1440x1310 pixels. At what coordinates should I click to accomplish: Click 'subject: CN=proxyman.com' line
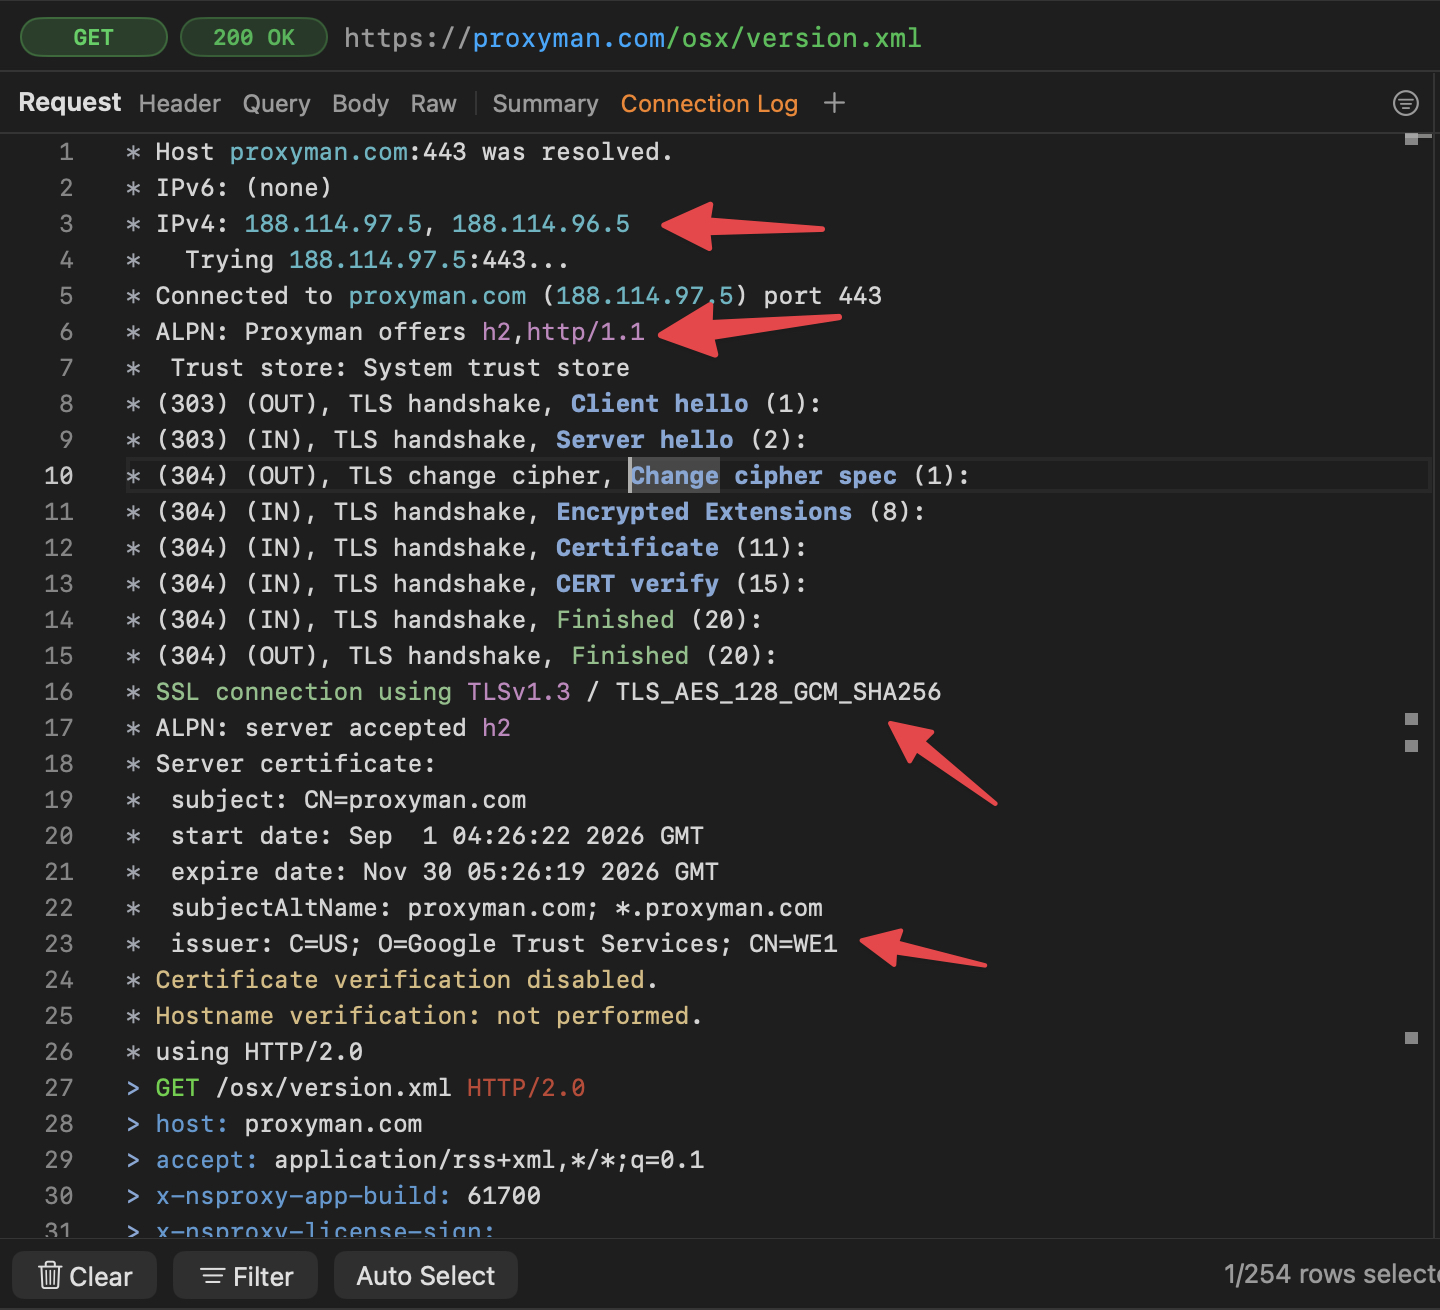348,800
